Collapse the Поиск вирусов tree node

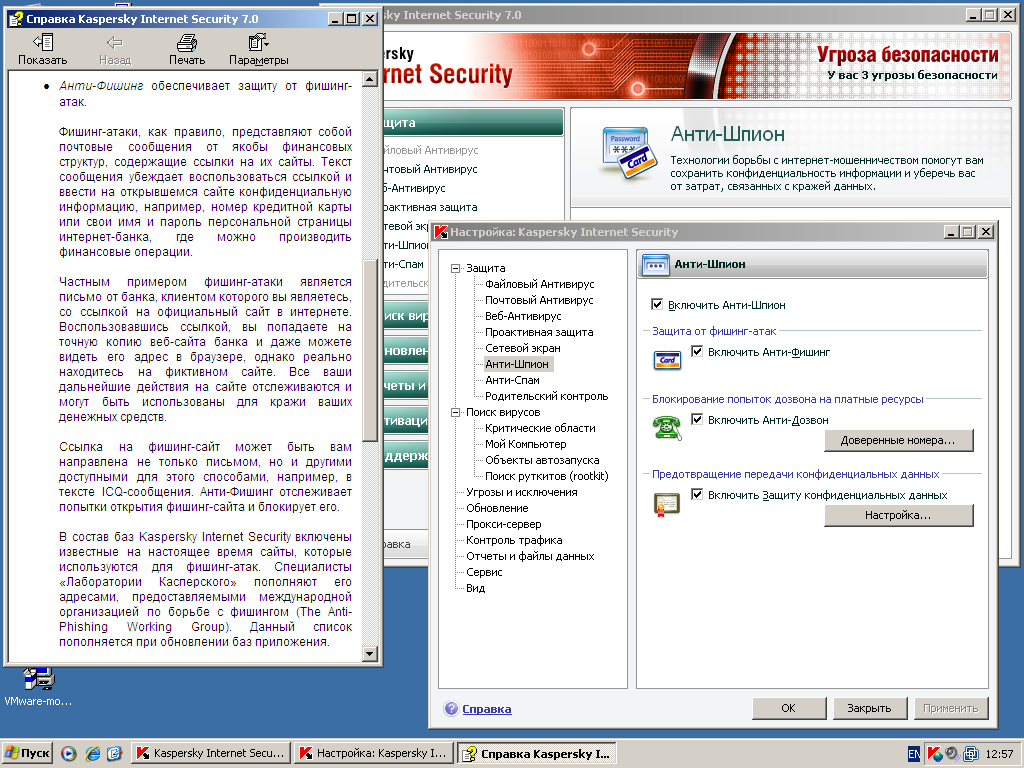click(x=456, y=412)
